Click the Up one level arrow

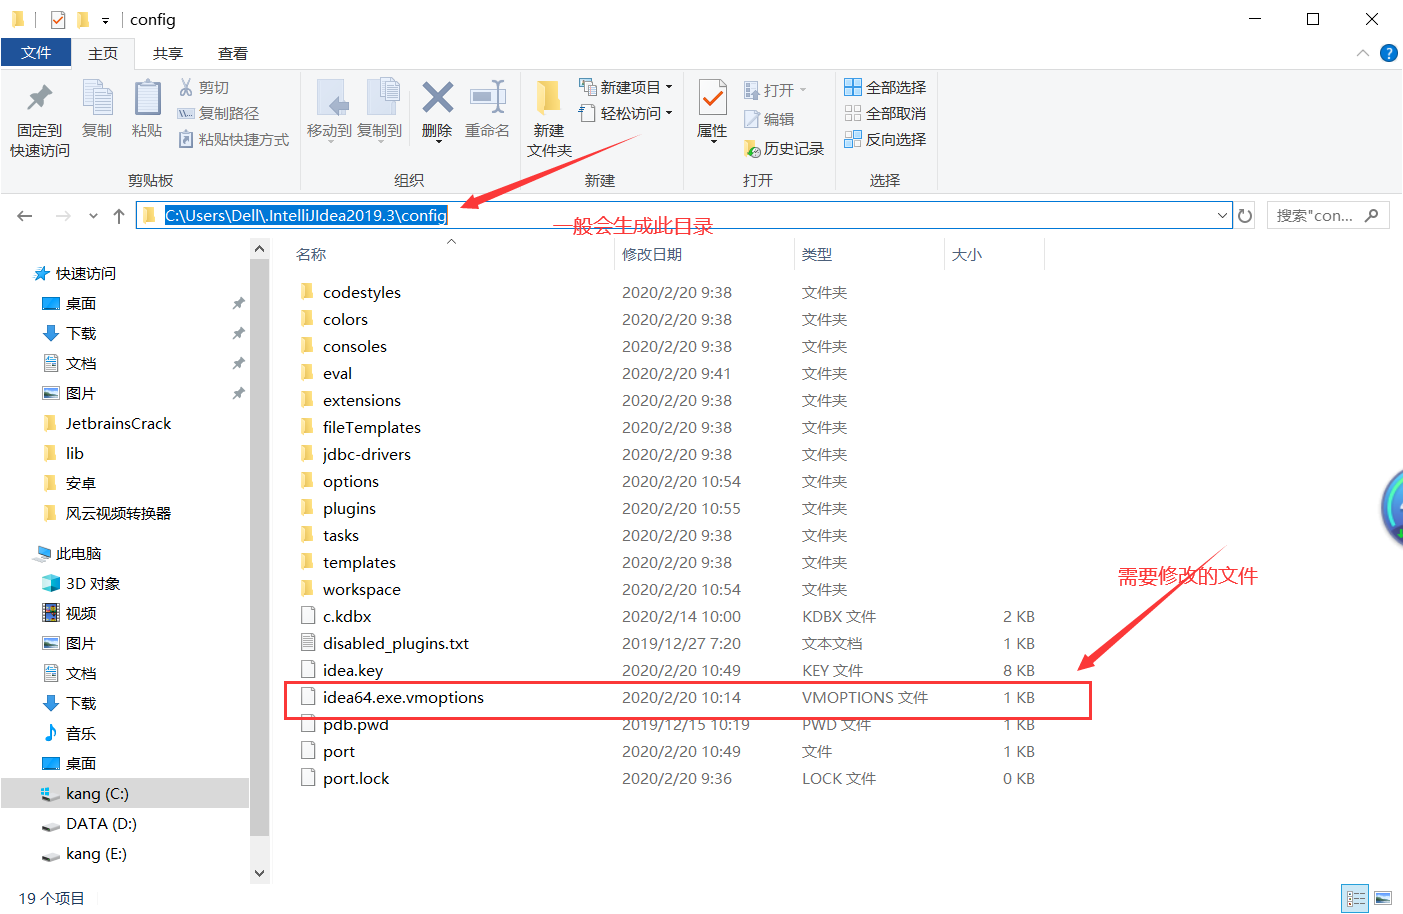(119, 216)
